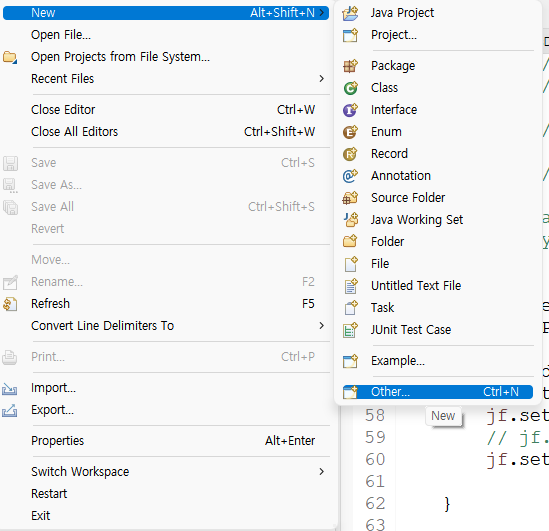Choose Export... menu entry
Image resolution: width=549 pixels, height=531 pixels.
166,410
